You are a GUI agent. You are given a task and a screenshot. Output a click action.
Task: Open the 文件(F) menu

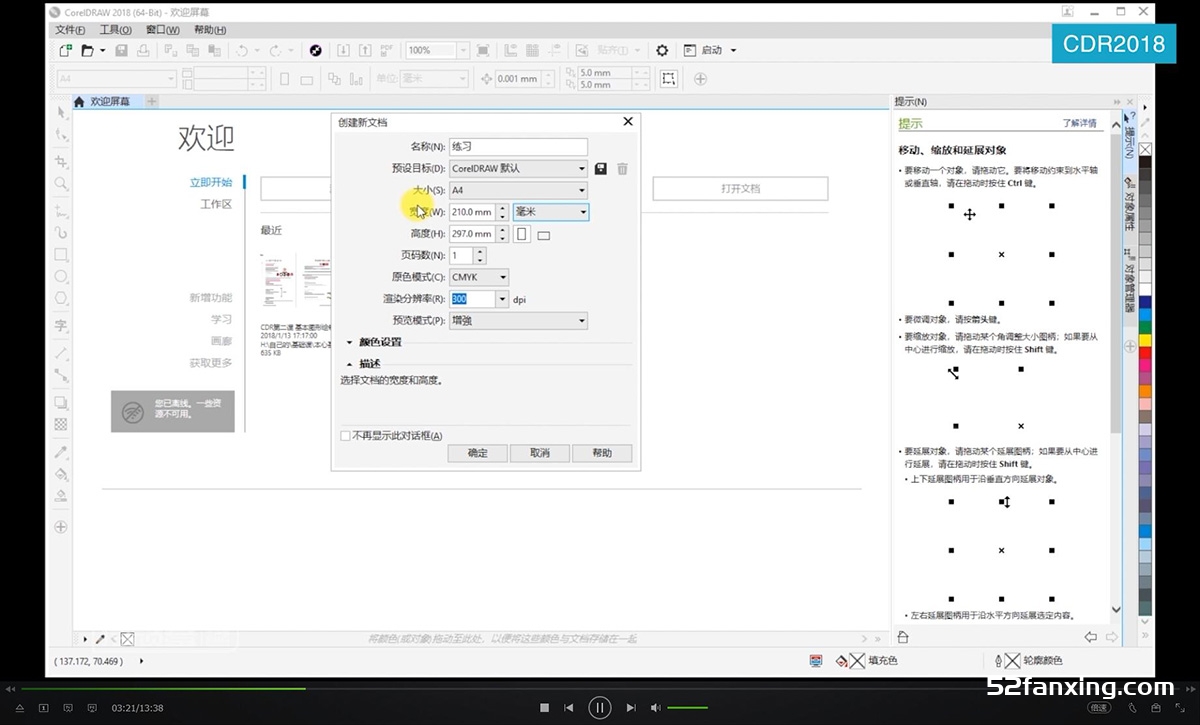[70, 30]
